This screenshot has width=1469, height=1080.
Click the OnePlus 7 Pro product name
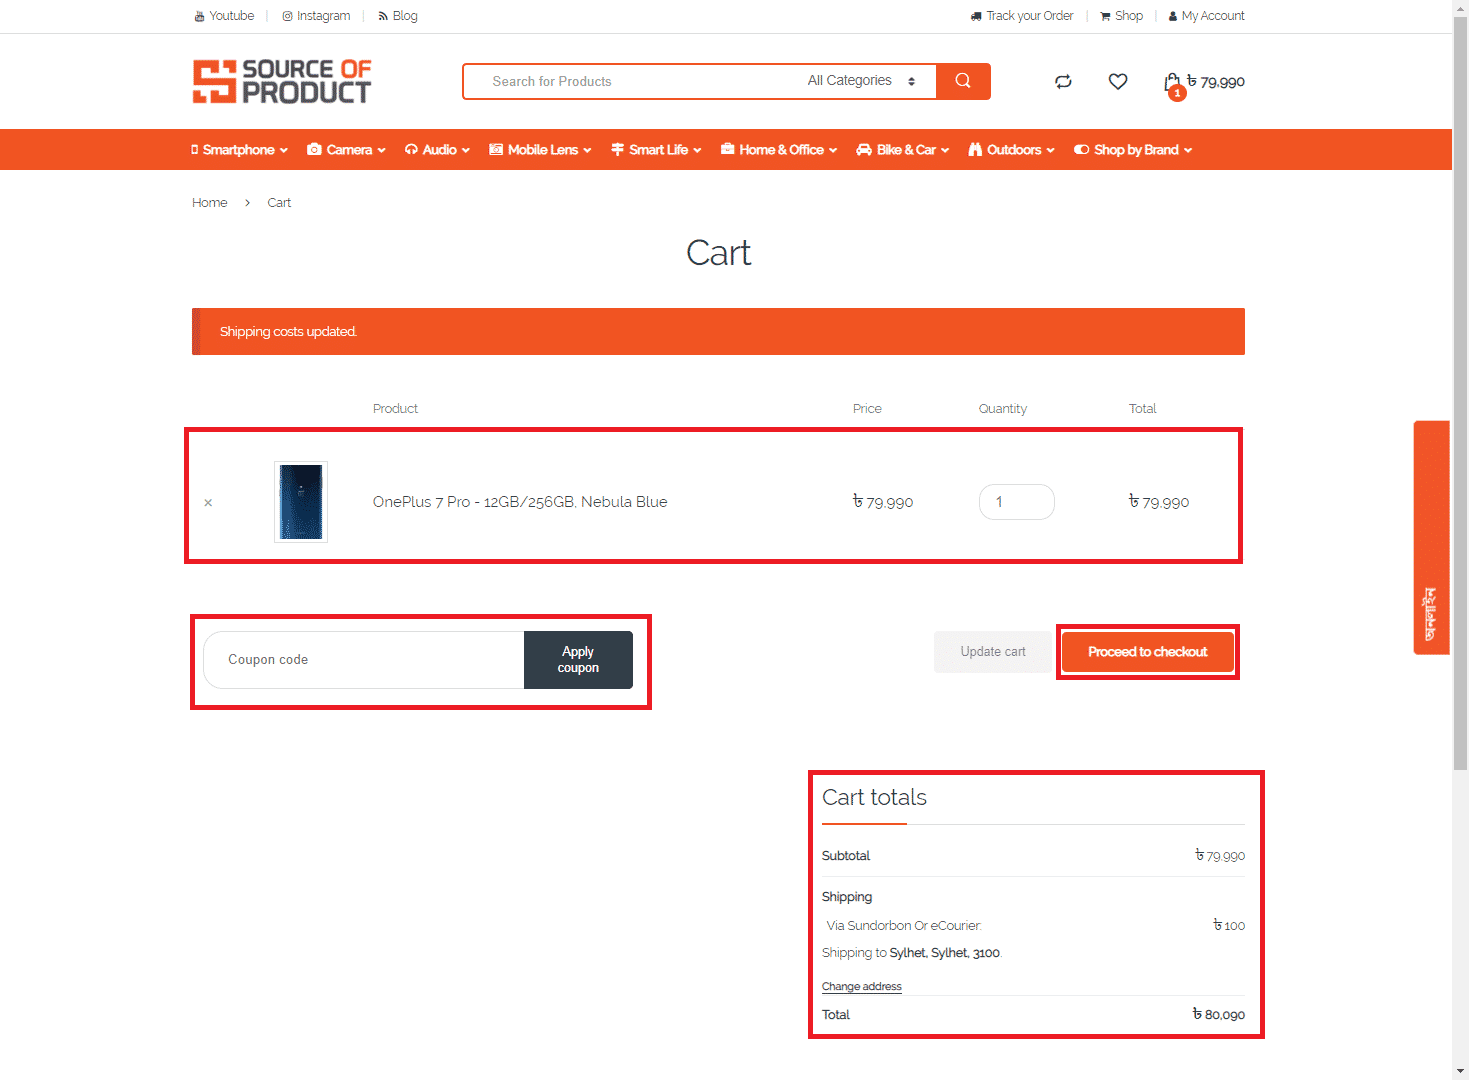tap(520, 502)
